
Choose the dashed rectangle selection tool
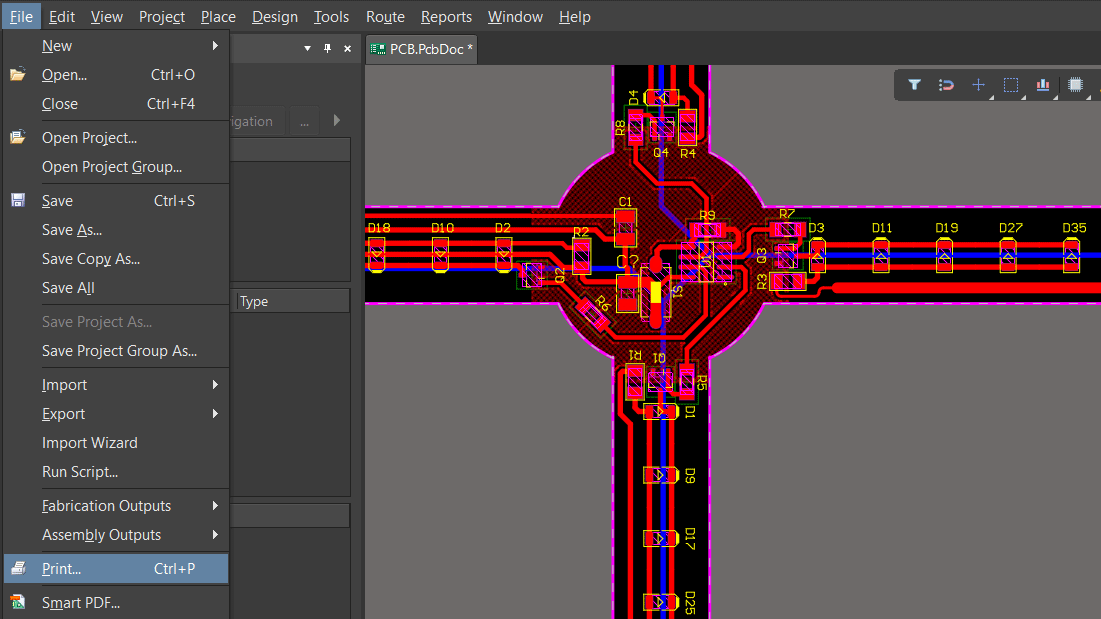click(1011, 85)
